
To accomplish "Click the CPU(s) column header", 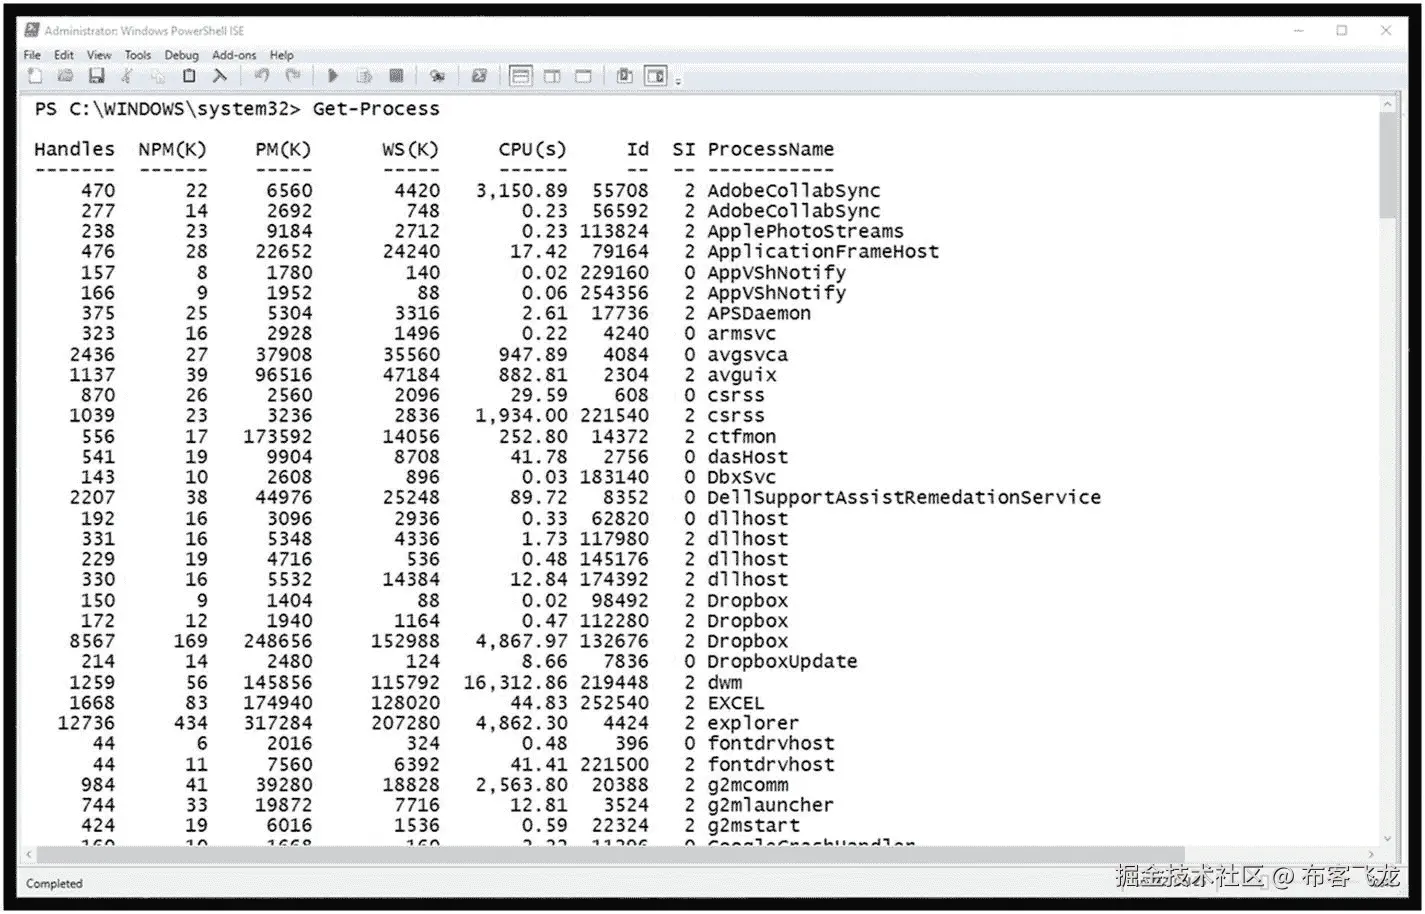I will [532, 149].
